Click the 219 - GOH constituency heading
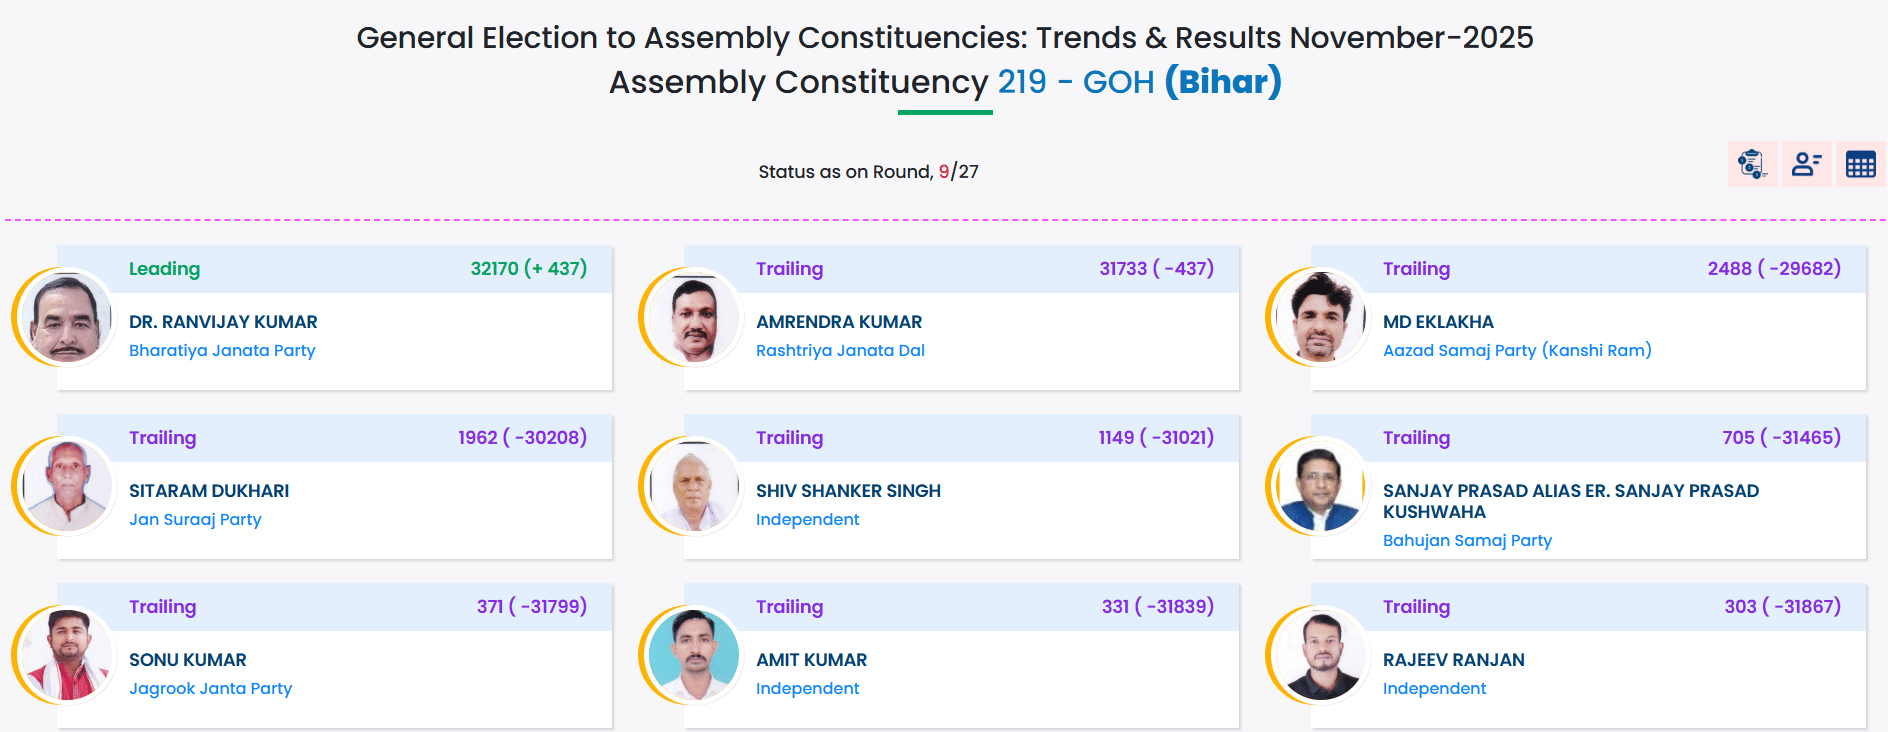Screen dimensions: 1888x732 click(1076, 82)
